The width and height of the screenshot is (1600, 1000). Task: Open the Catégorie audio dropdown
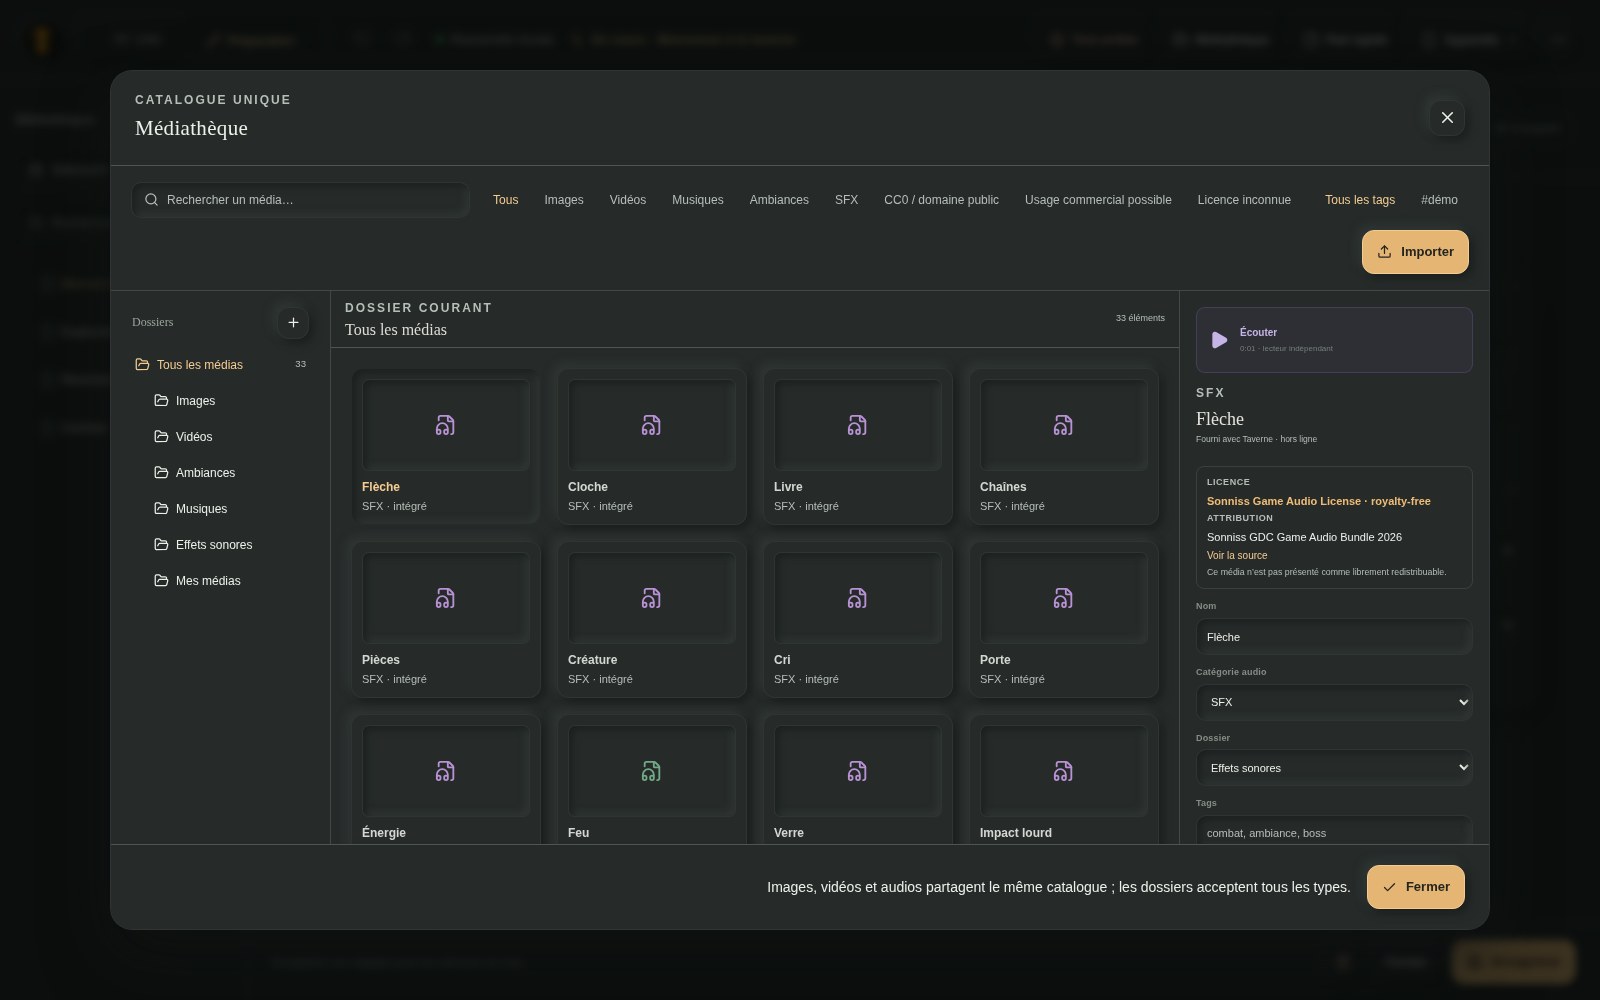[1334, 702]
